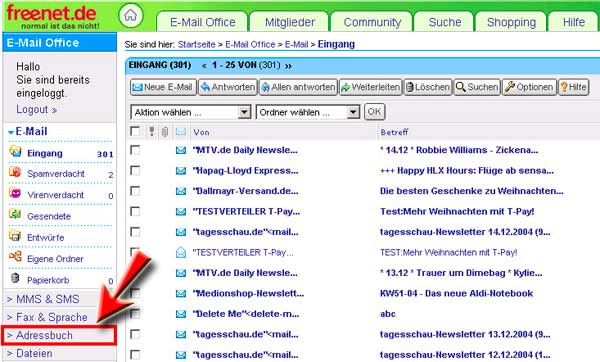Open the toolbar Hilfe button
This screenshot has height=362, width=600.
pos(573,87)
